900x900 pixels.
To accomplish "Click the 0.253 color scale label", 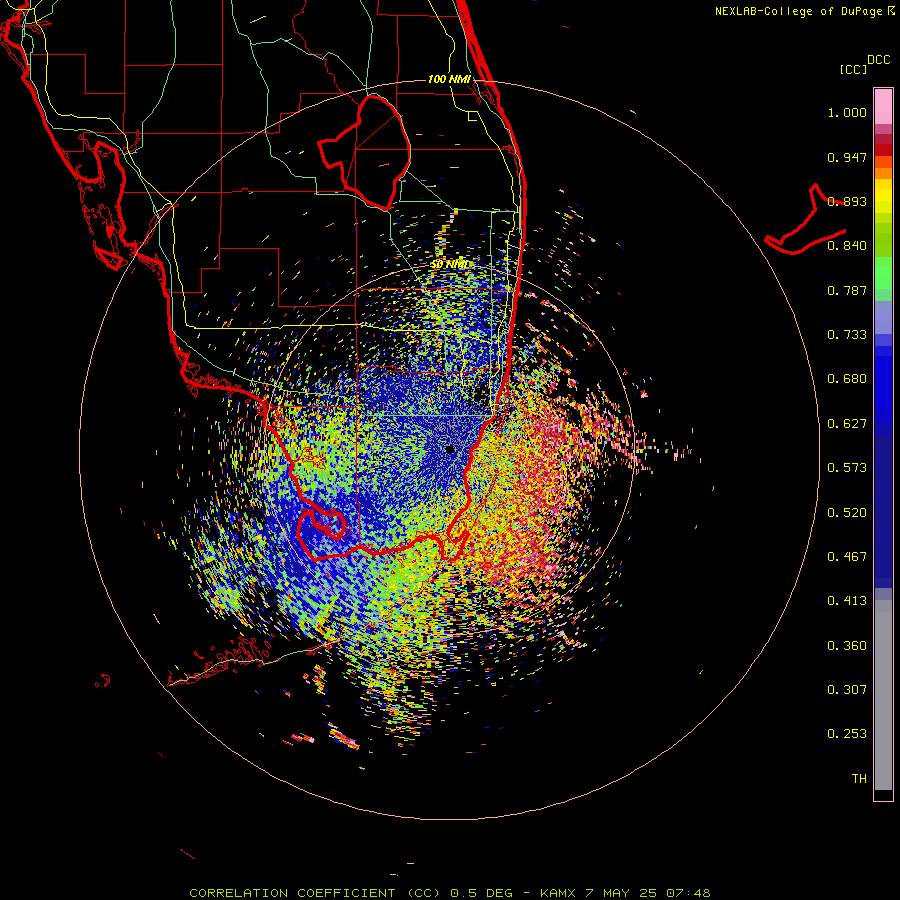I will 847,734.
